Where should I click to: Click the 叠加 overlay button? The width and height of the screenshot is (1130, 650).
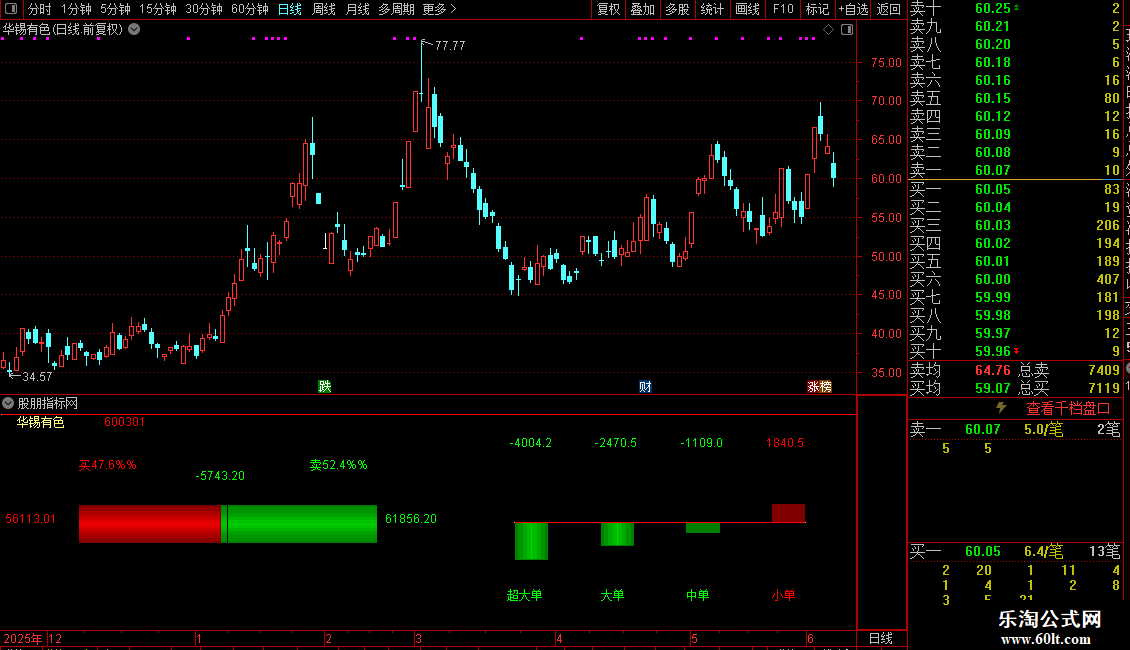[x=643, y=9]
